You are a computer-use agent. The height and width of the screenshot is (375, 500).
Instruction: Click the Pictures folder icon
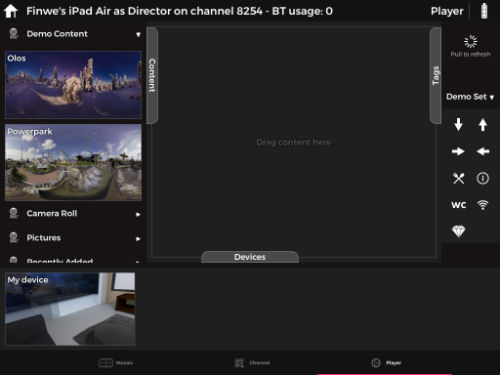[14, 238]
